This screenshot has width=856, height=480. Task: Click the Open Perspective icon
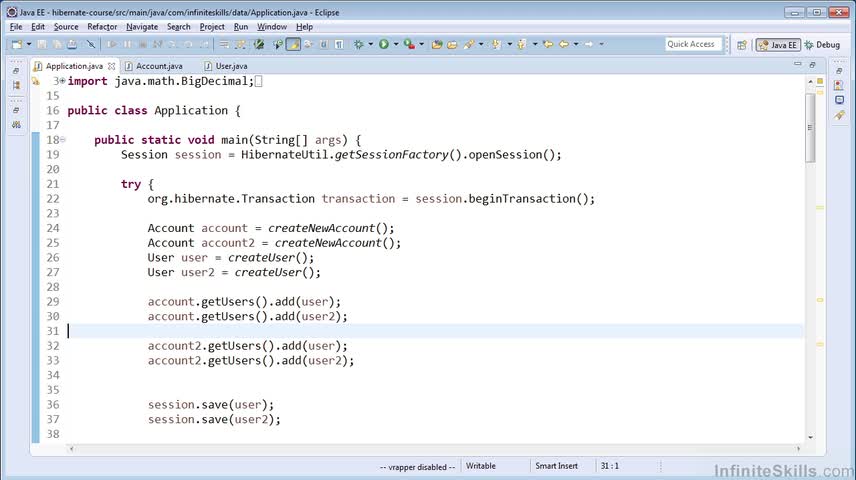741,45
